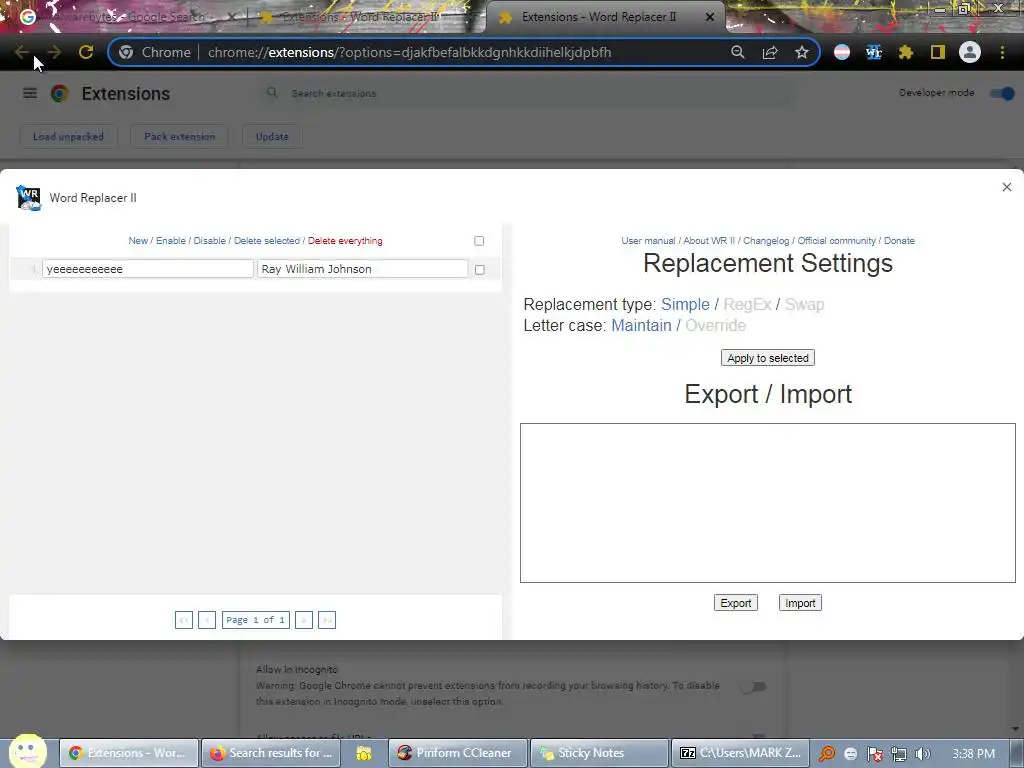The height and width of the screenshot is (768, 1024).
Task: Open Sticky Notes from the taskbar
Action: click(x=600, y=753)
